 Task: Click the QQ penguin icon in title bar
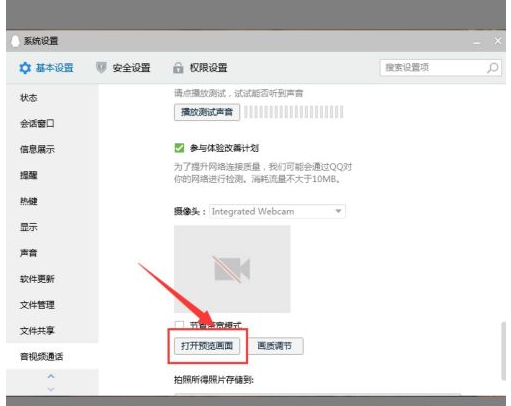15,41
